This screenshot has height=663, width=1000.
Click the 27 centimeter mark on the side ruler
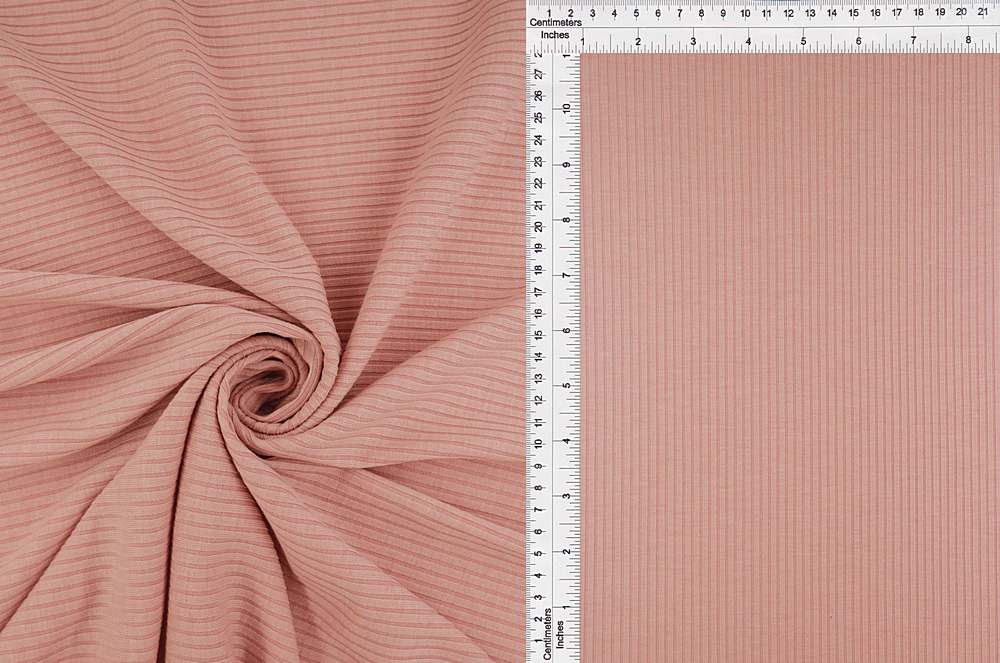[x=540, y=74]
